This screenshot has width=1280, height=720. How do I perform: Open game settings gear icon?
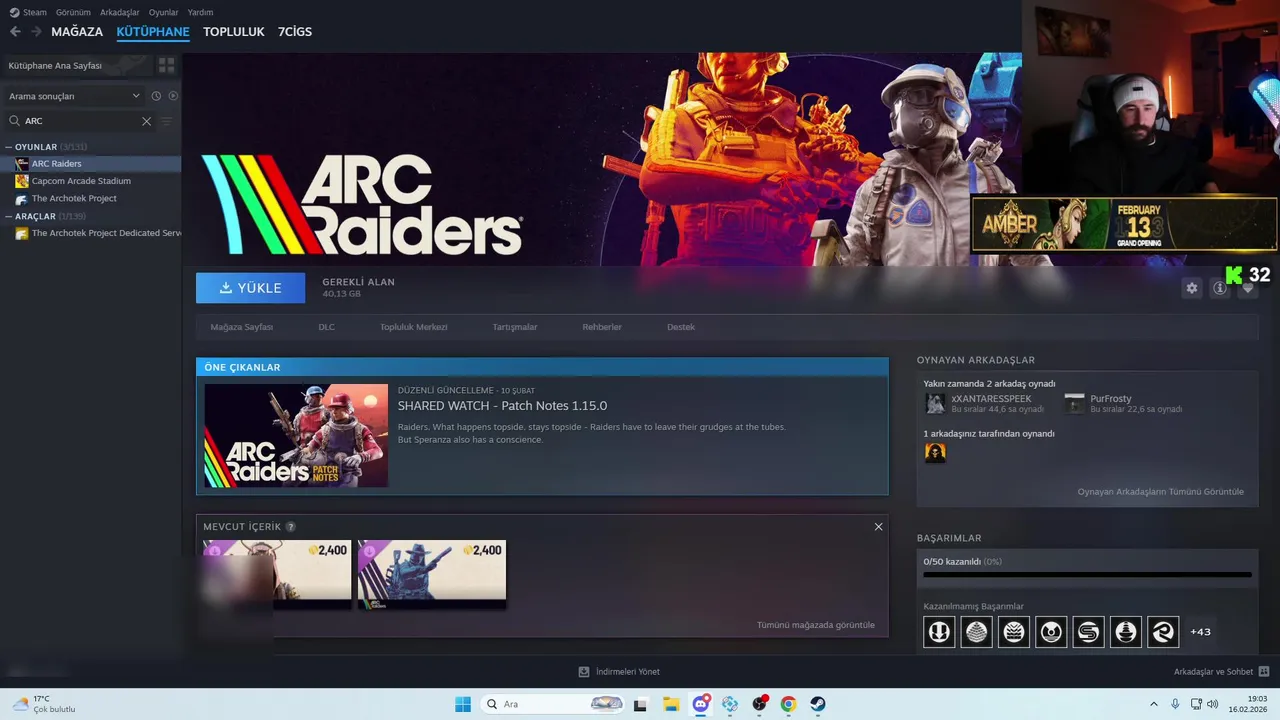coord(1192,288)
